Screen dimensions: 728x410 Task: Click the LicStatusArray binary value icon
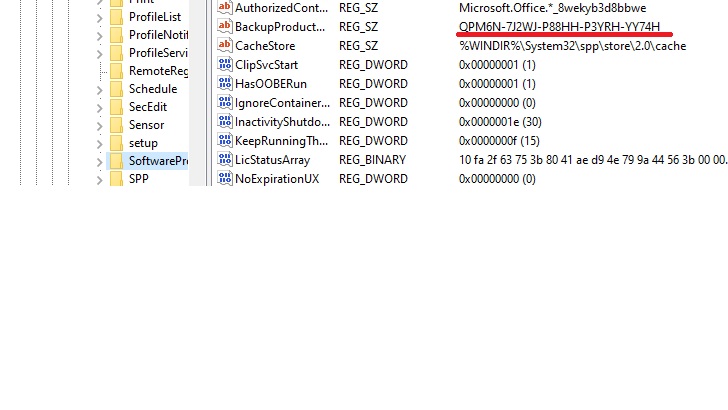[x=224, y=159]
